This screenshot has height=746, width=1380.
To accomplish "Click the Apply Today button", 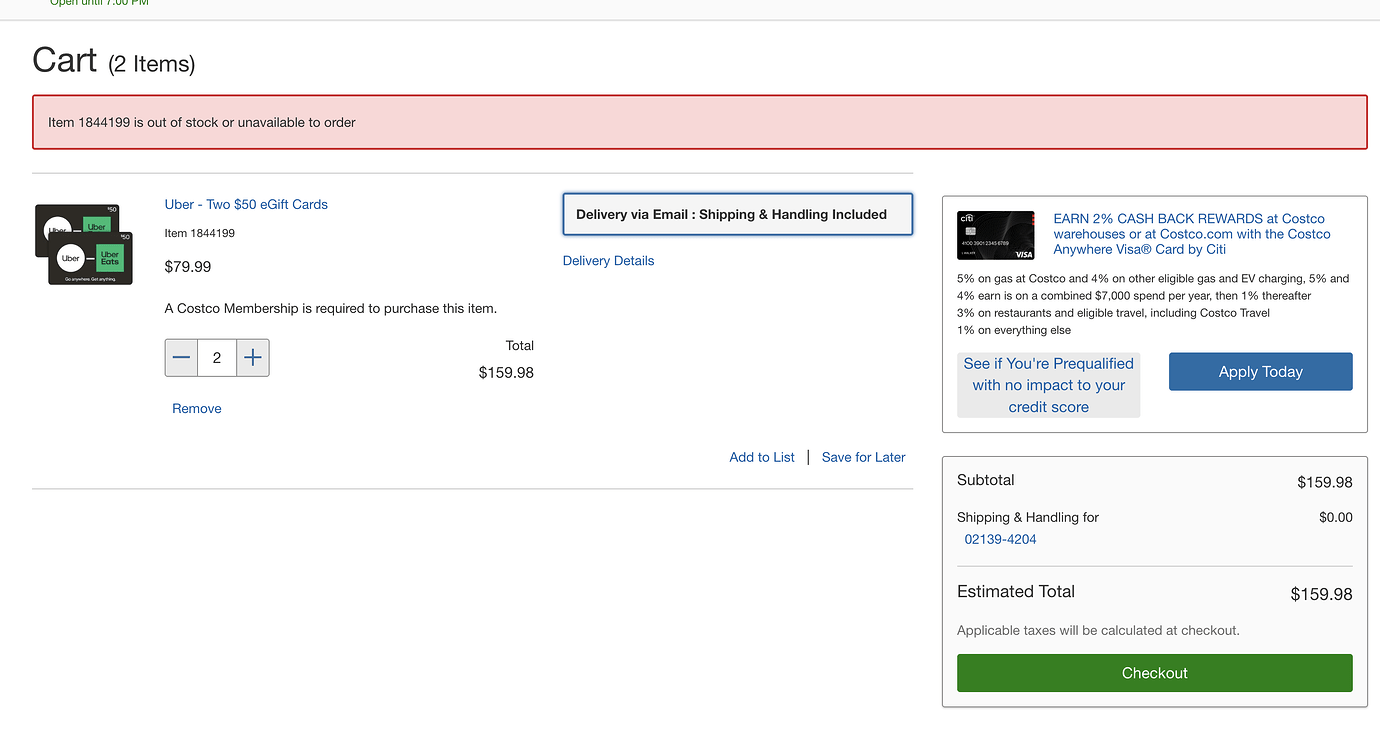I will click(x=1260, y=372).
